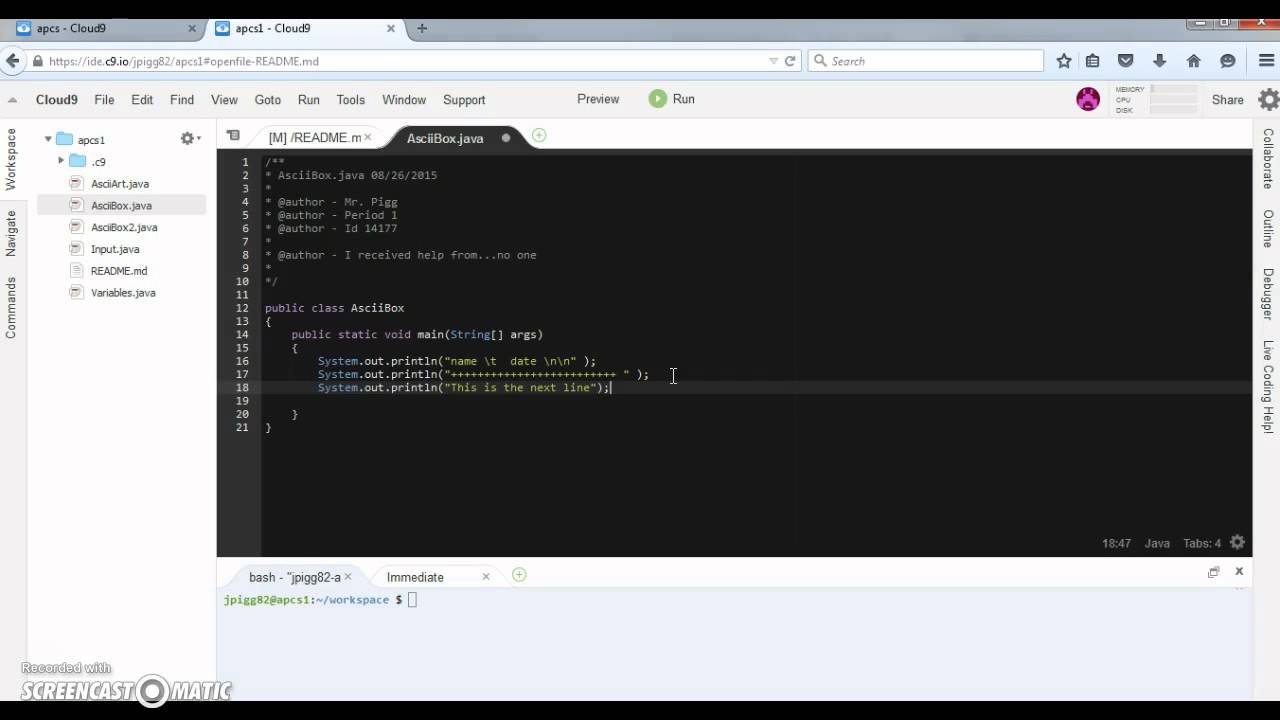The width and height of the screenshot is (1280, 720).
Task: Click the green Run button
Action: (x=672, y=99)
